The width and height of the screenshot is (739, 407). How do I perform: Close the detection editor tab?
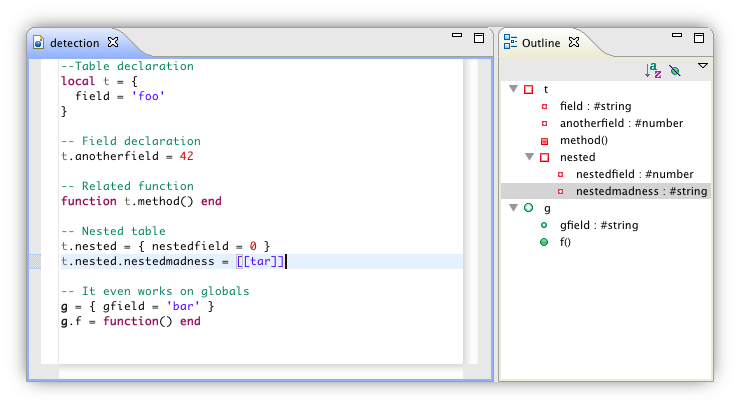pyautogui.click(x=113, y=42)
